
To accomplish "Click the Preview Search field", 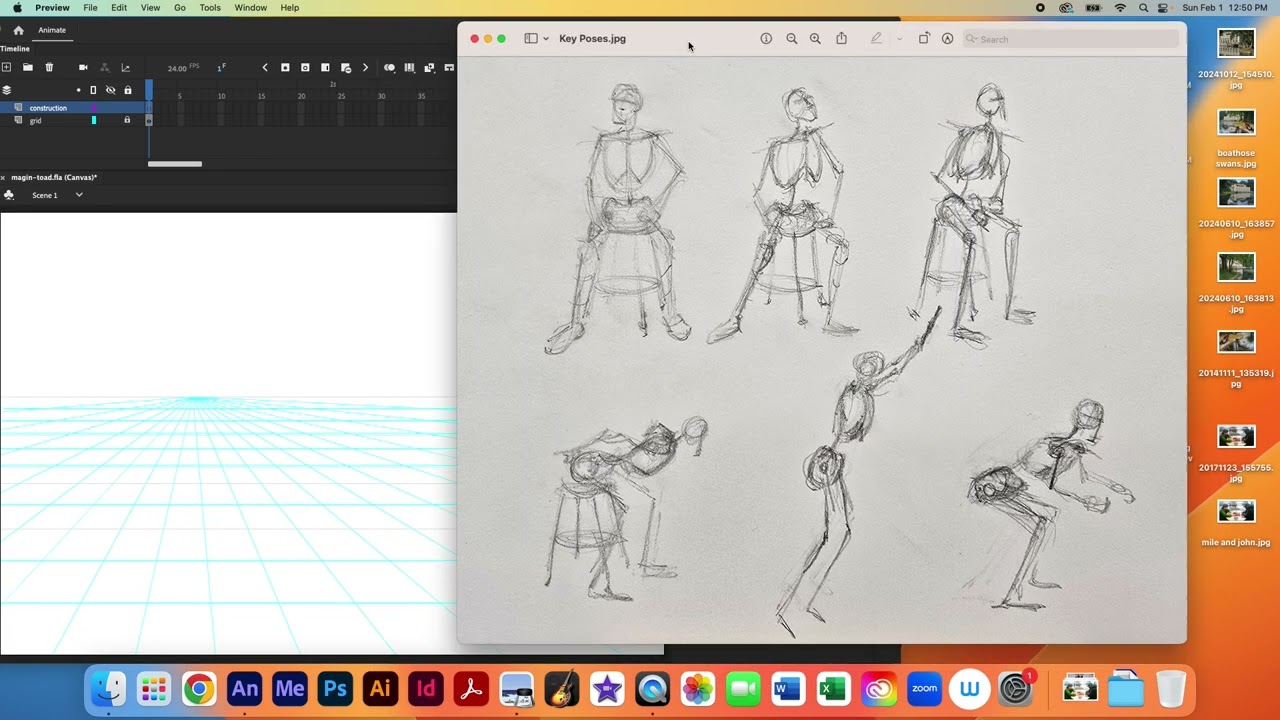I will coord(1071,39).
